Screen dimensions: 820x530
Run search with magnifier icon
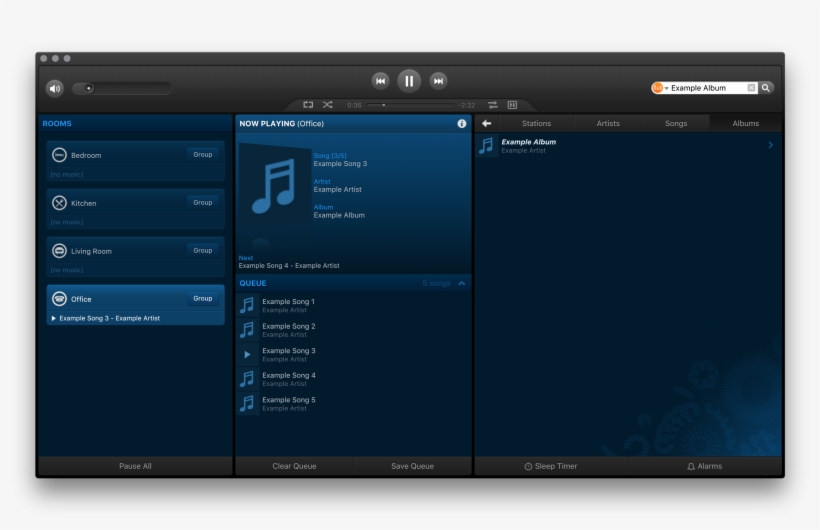tap(766, 88)
